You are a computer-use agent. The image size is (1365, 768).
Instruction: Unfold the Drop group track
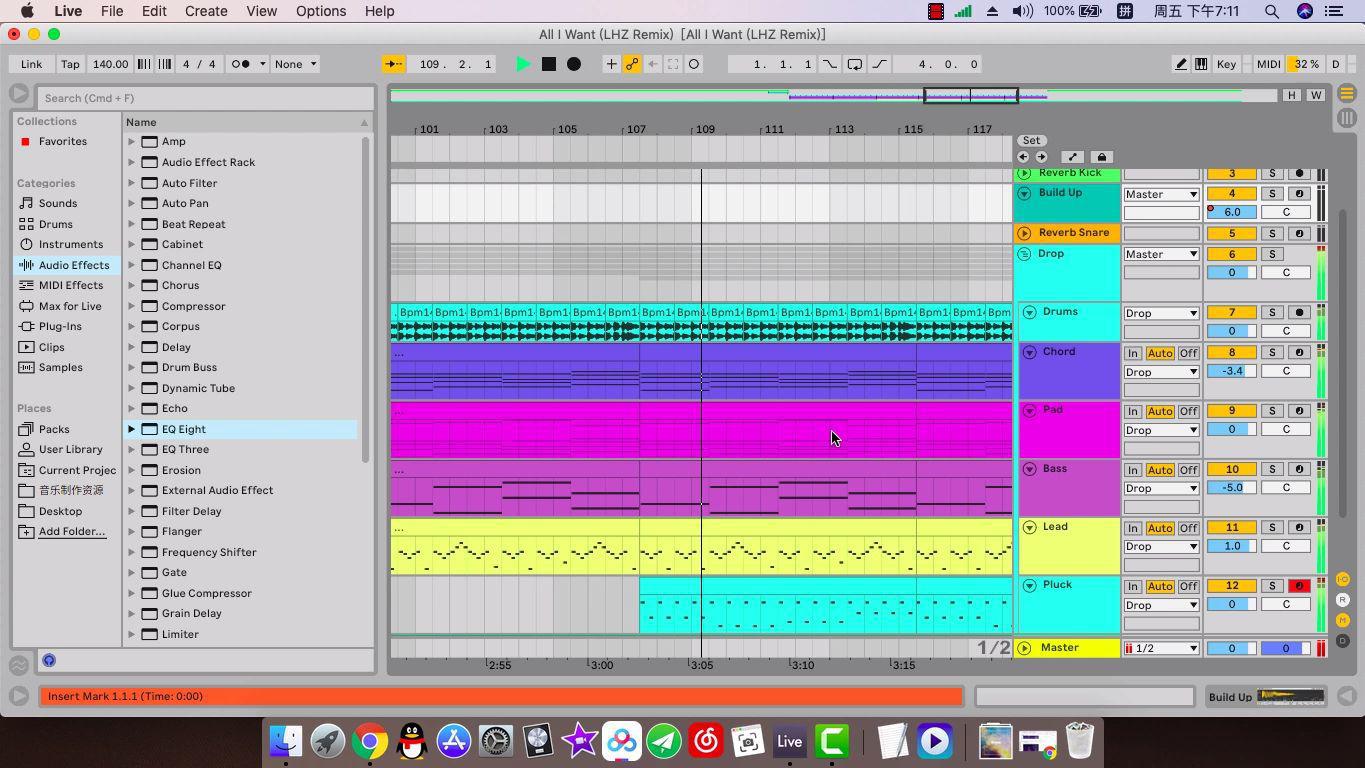click(x=1024, y=254)
